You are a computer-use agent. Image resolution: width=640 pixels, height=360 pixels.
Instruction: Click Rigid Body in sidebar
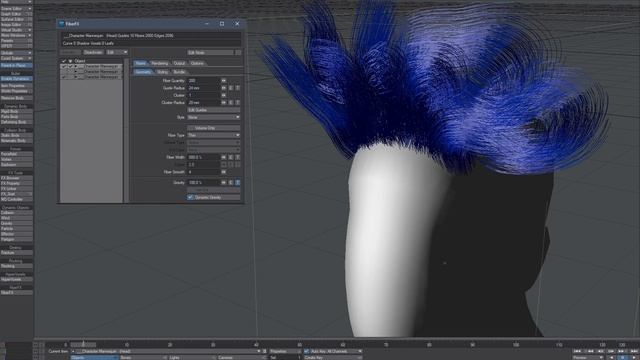[16, 111]
